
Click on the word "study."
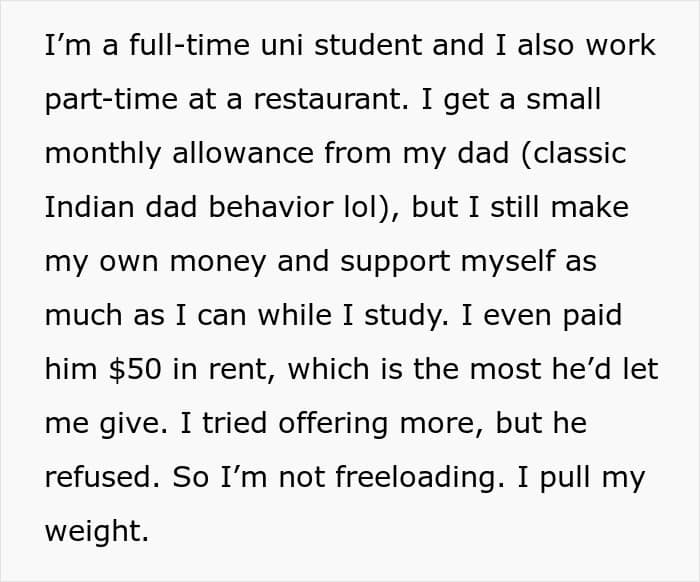[x=407, y=317]
